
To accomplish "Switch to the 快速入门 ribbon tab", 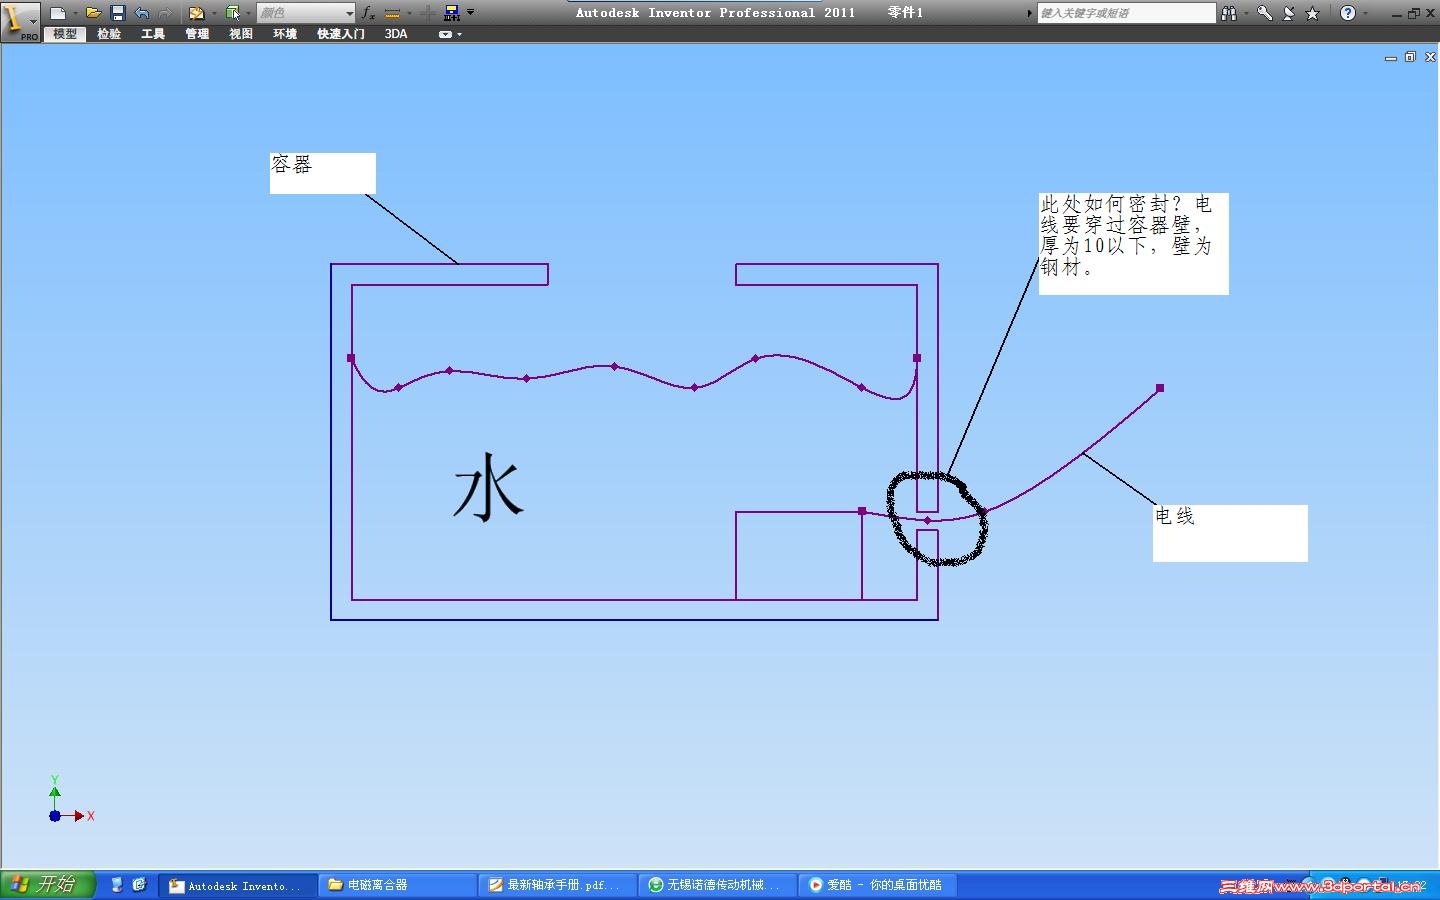I will pyautogui.click(x=341, y=34).
